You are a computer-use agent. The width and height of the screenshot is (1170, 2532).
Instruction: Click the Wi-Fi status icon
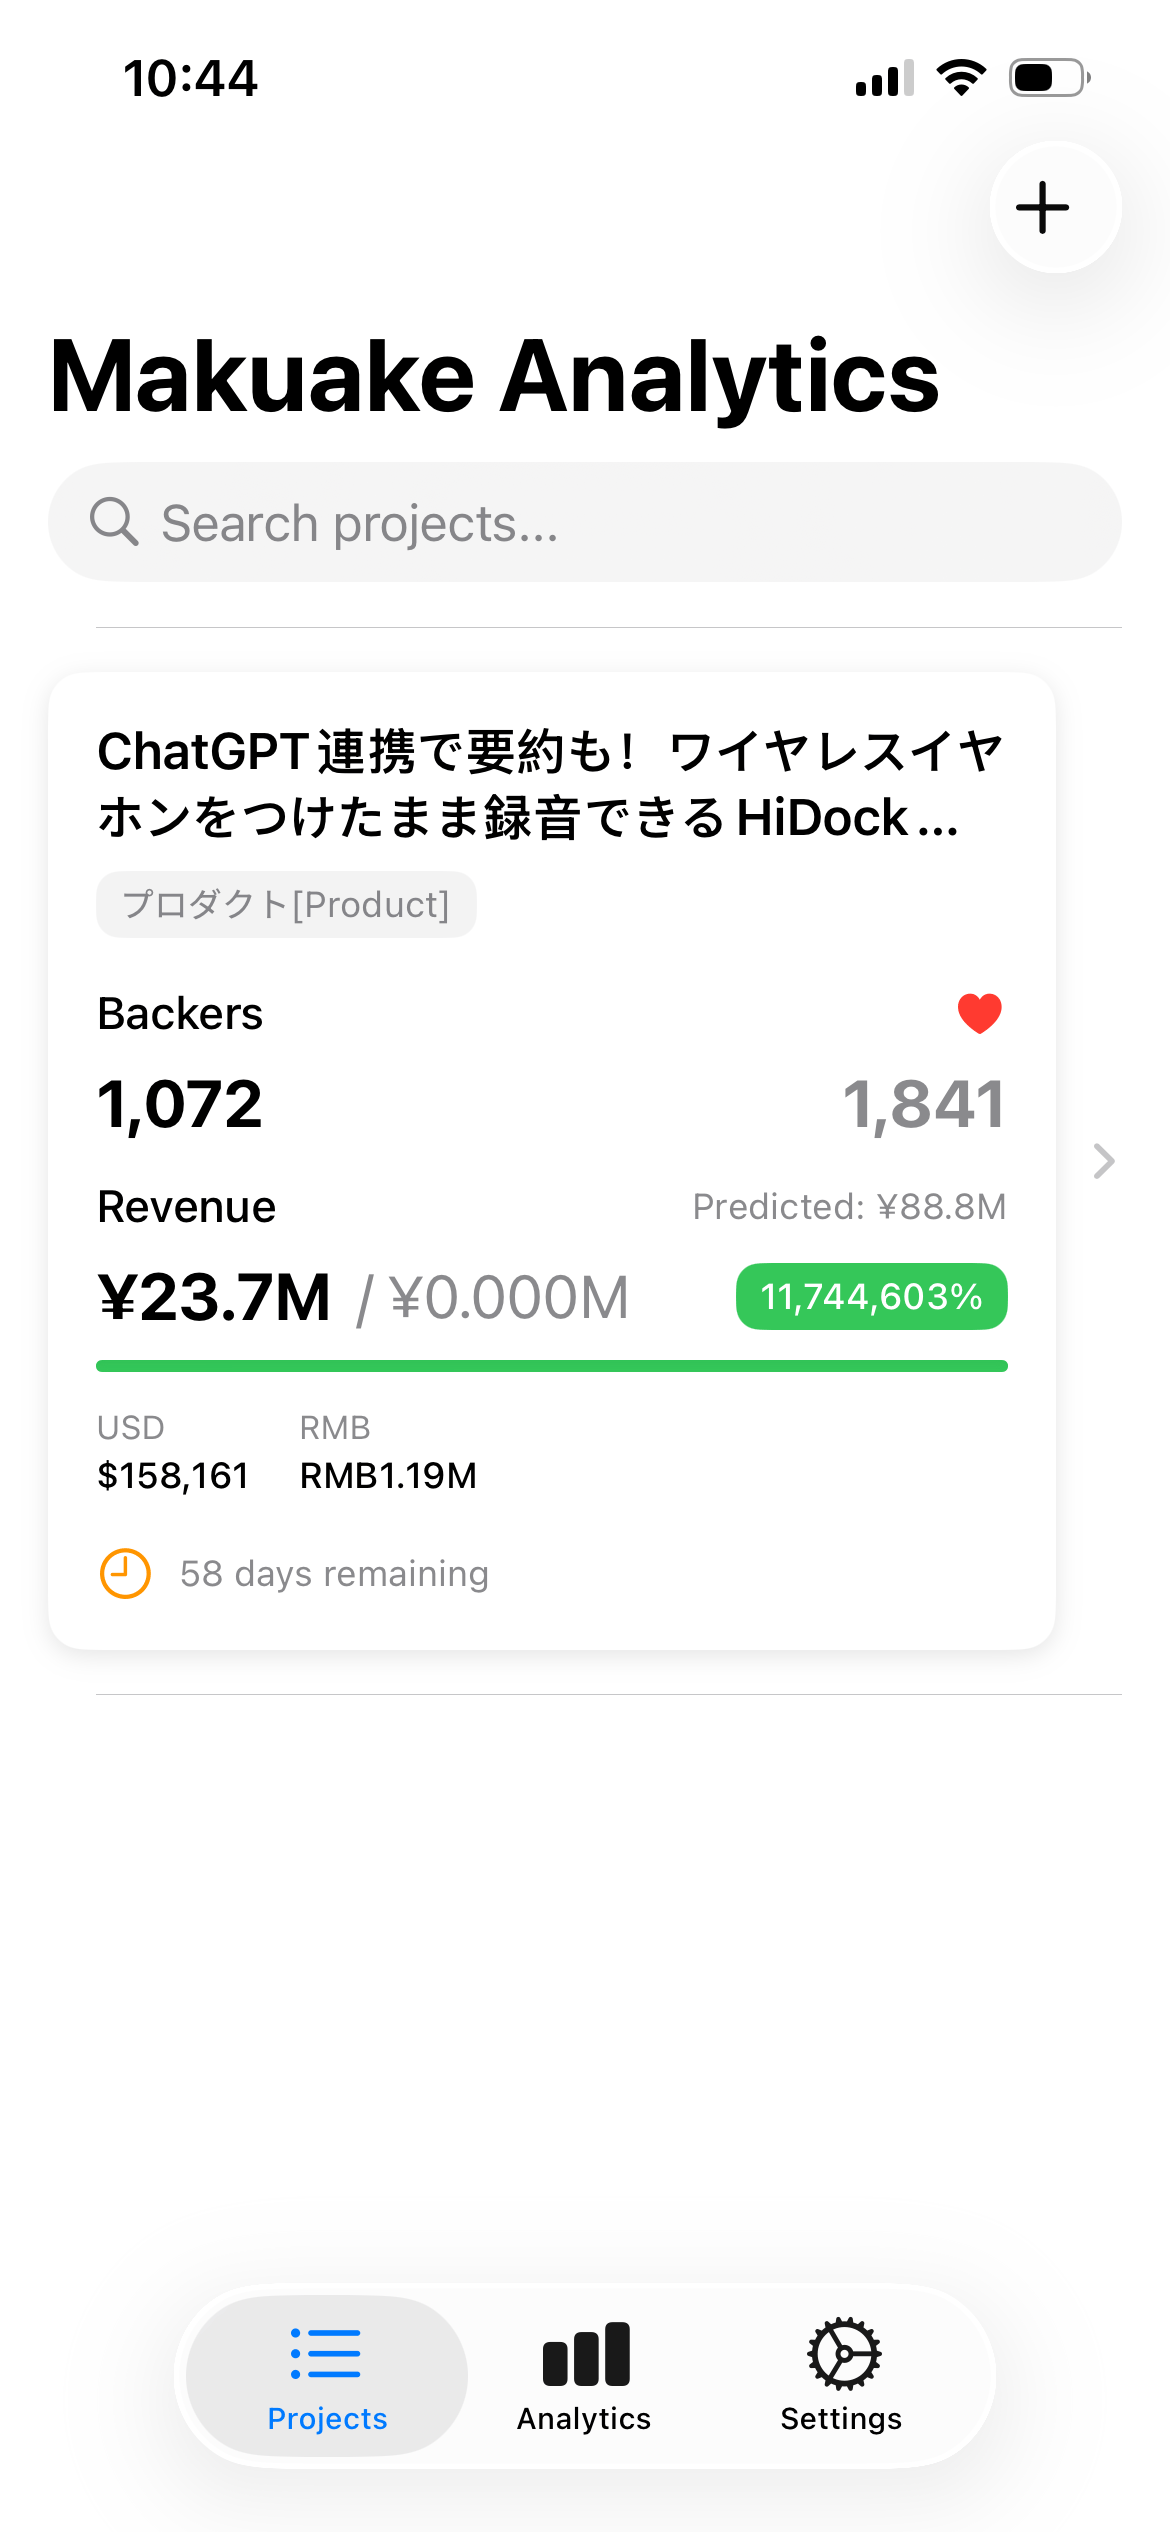pyautogui.click(x=961, y=78)
